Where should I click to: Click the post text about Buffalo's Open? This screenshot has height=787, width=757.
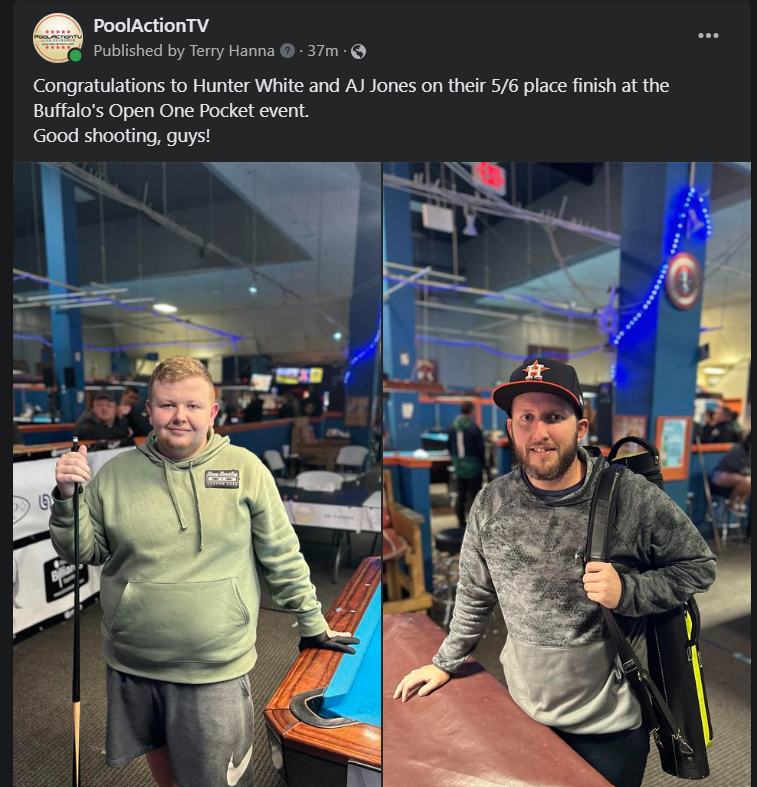coord(351,98)
